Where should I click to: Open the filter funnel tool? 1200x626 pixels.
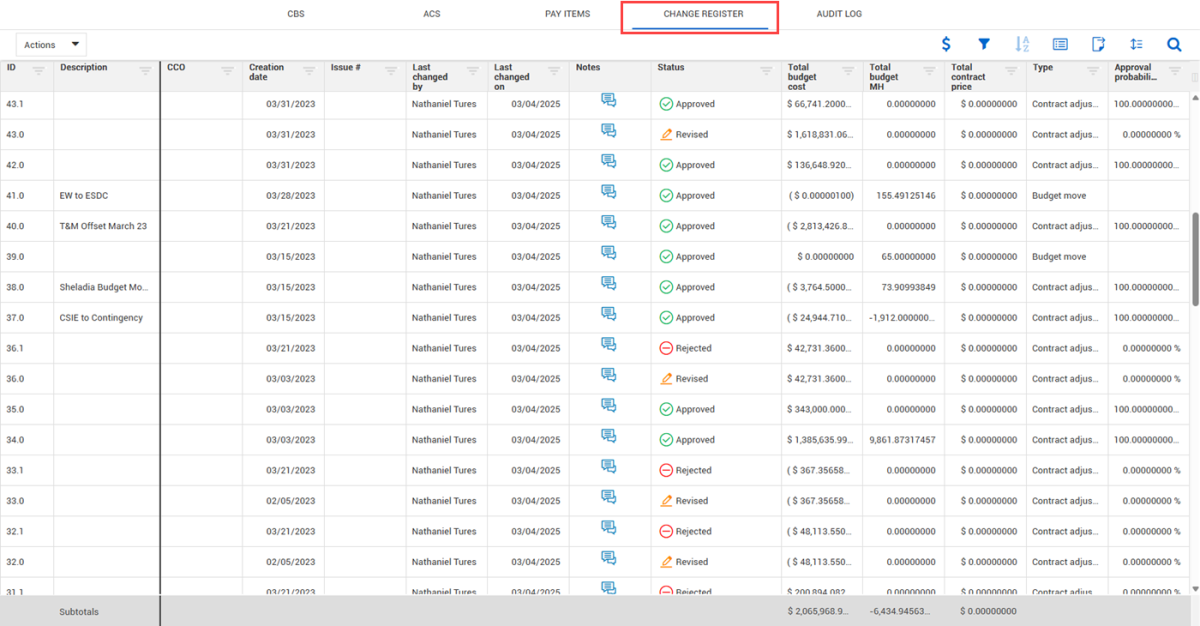[984, 45]
